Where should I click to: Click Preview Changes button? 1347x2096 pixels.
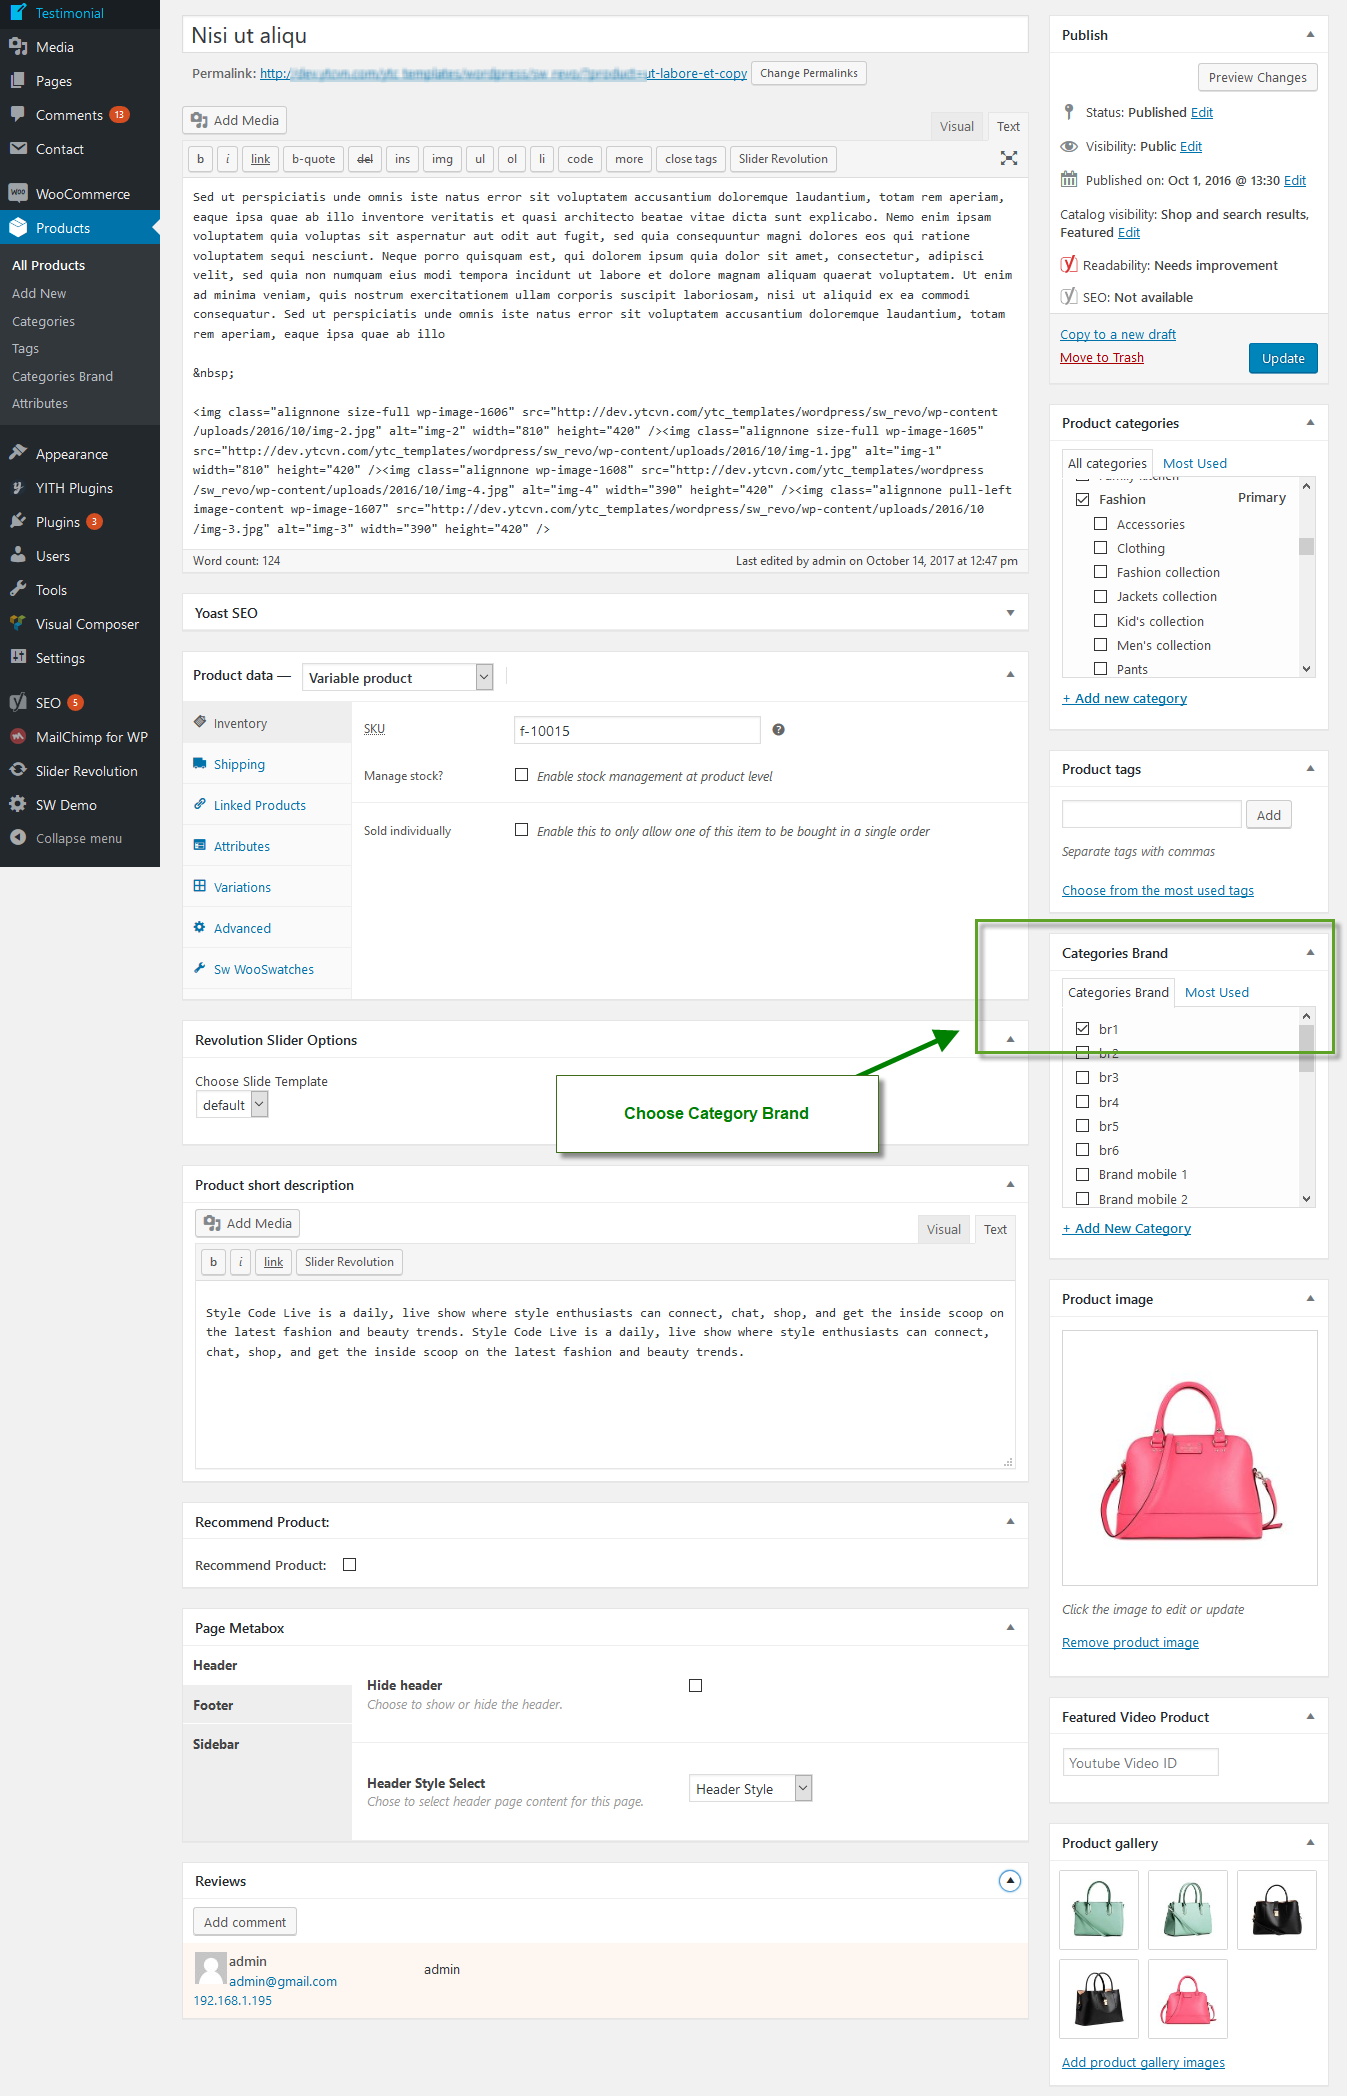(x=1257, y=77)
